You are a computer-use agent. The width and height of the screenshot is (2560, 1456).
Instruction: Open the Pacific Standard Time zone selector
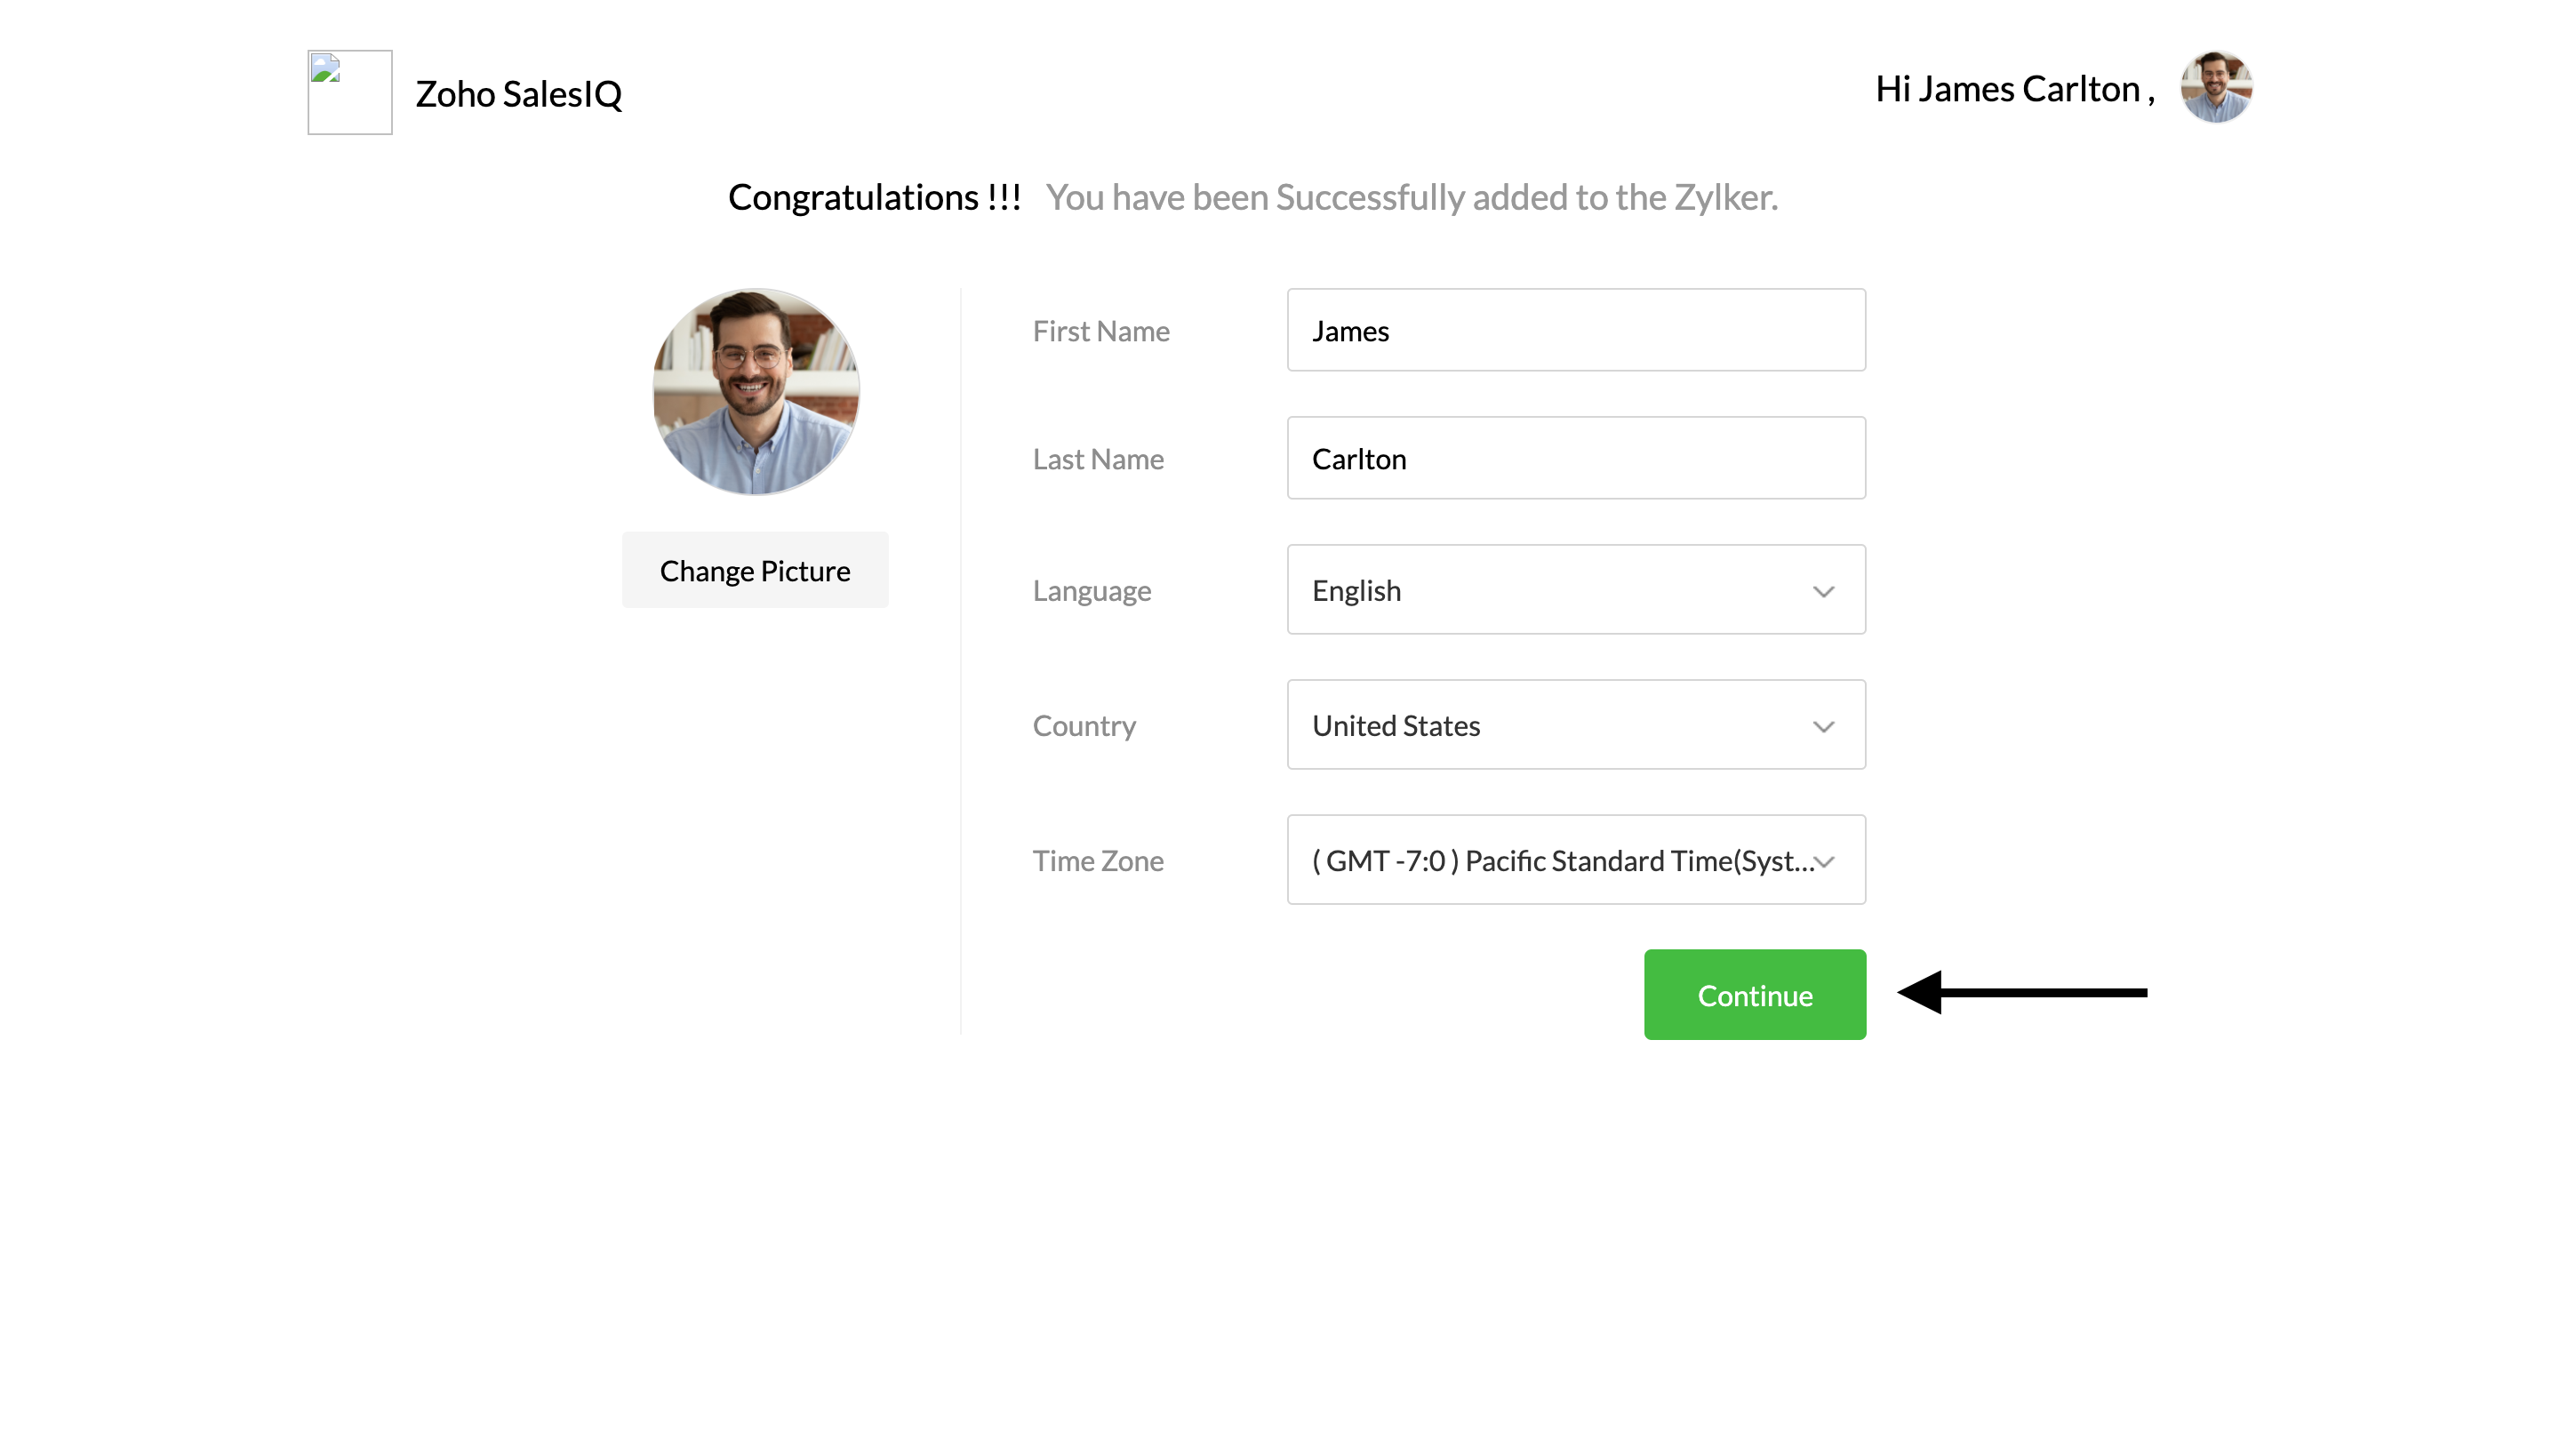point(1560,860)
